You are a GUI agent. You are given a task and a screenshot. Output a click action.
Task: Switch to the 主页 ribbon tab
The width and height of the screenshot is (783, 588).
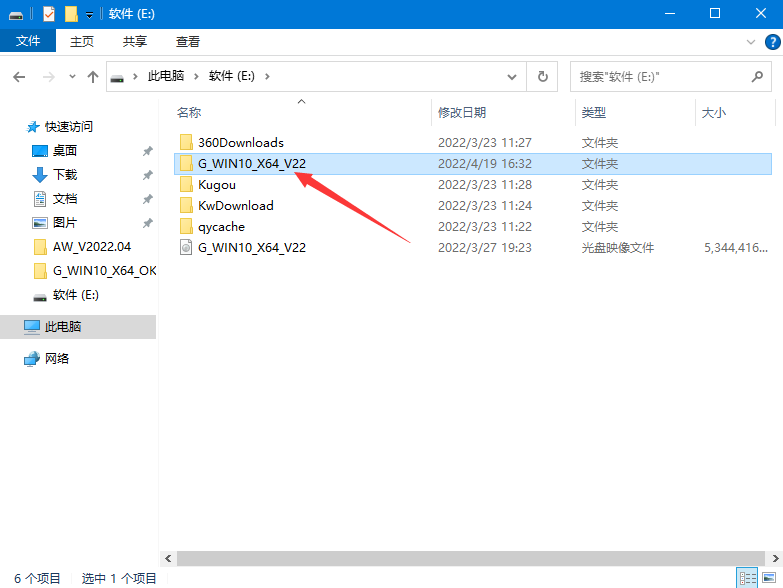pyautogui.click(x=82, y=41)
